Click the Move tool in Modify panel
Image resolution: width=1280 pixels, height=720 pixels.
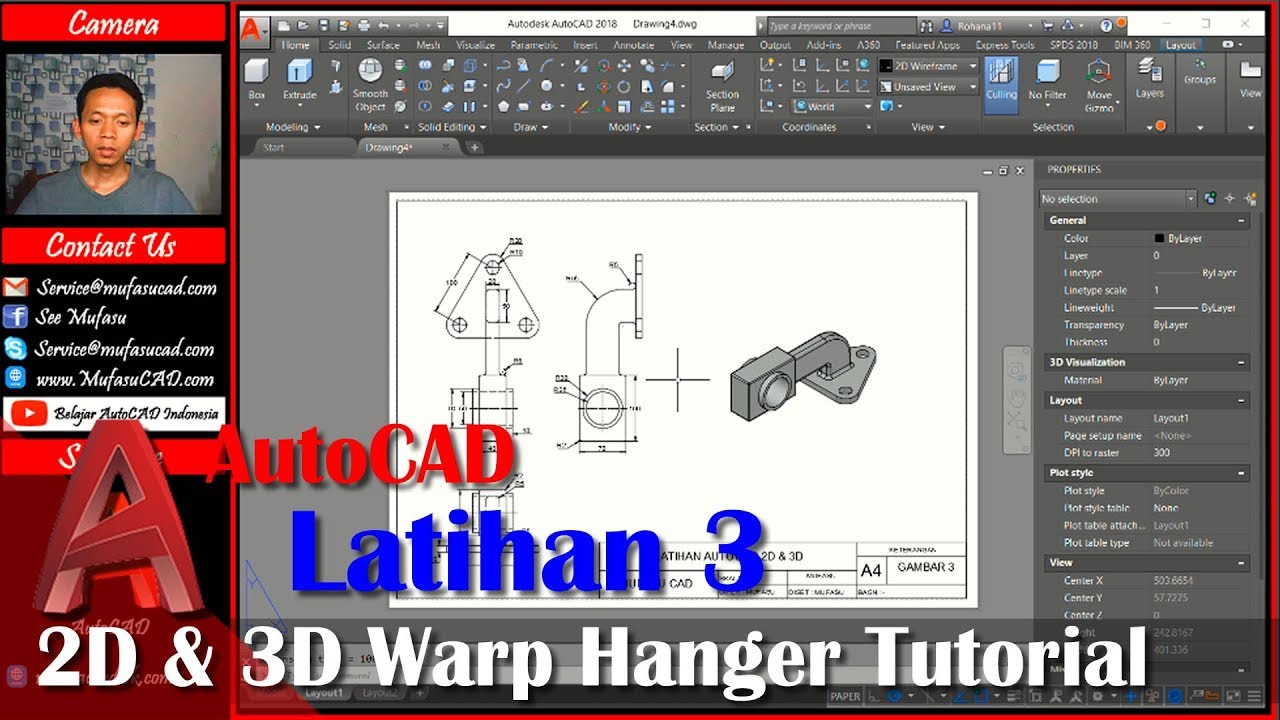625,65
